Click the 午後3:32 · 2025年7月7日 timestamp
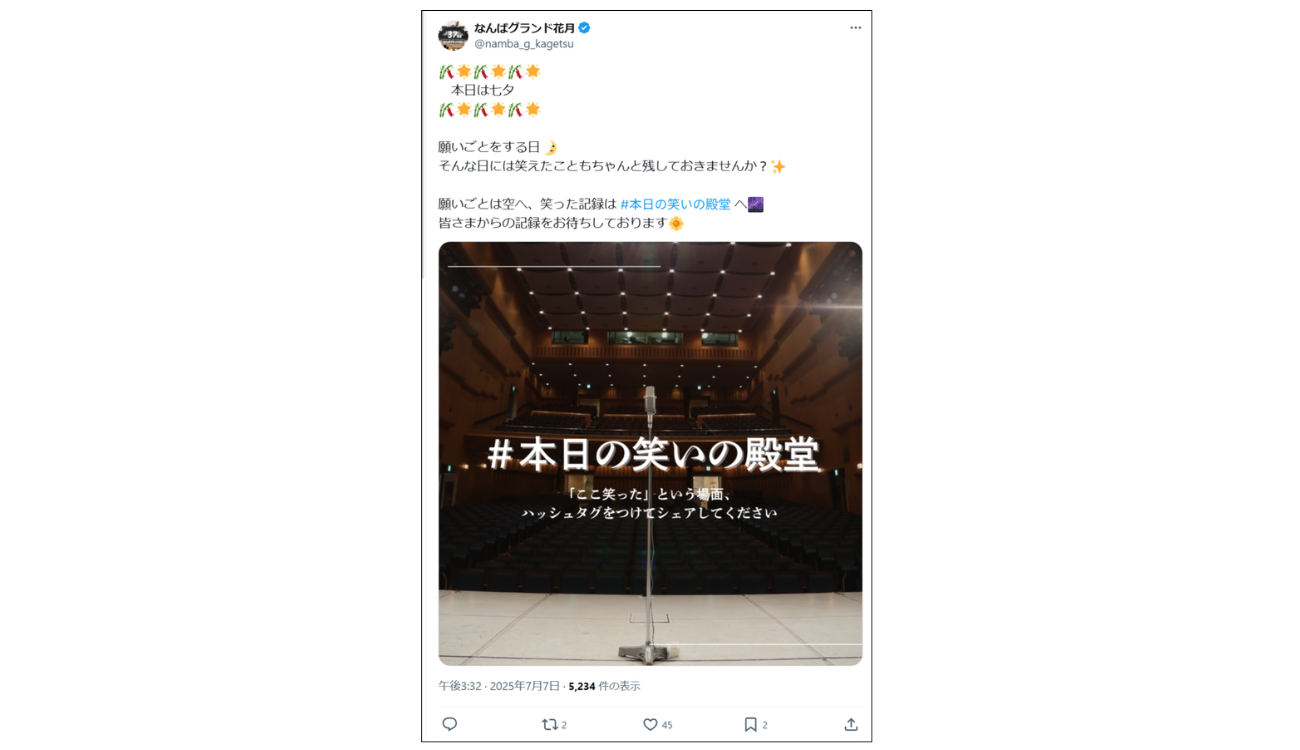1300x750 pixels. click(499, 686)
